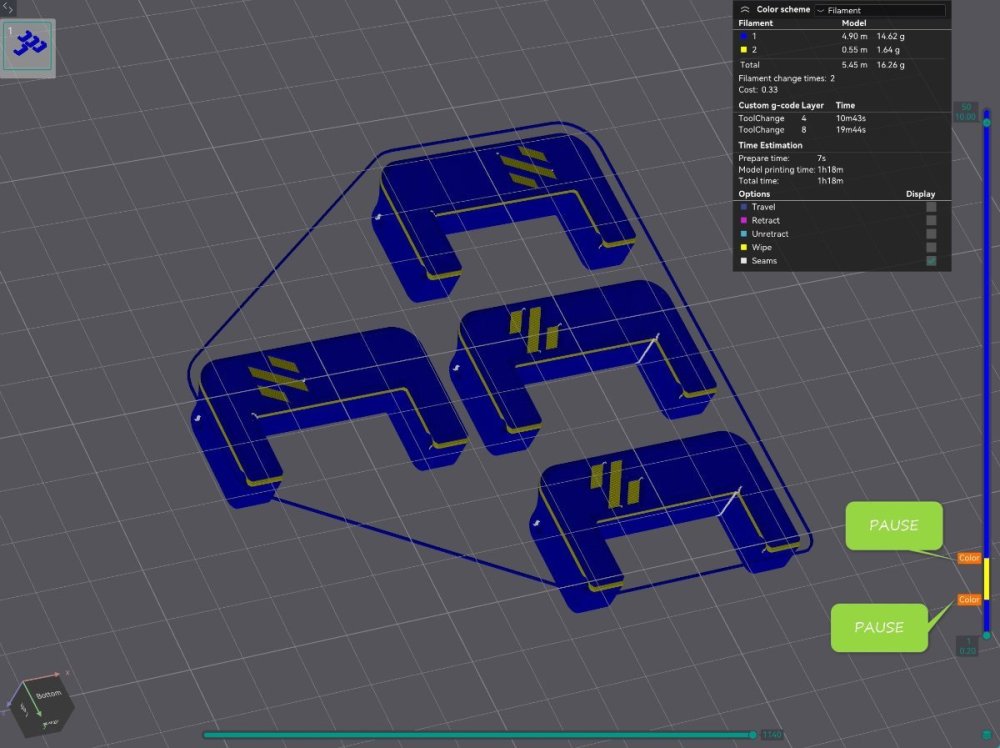Screen dimensions: 1000x748
Task: Click the 19m44s tool change time
Action: point(851,129)
